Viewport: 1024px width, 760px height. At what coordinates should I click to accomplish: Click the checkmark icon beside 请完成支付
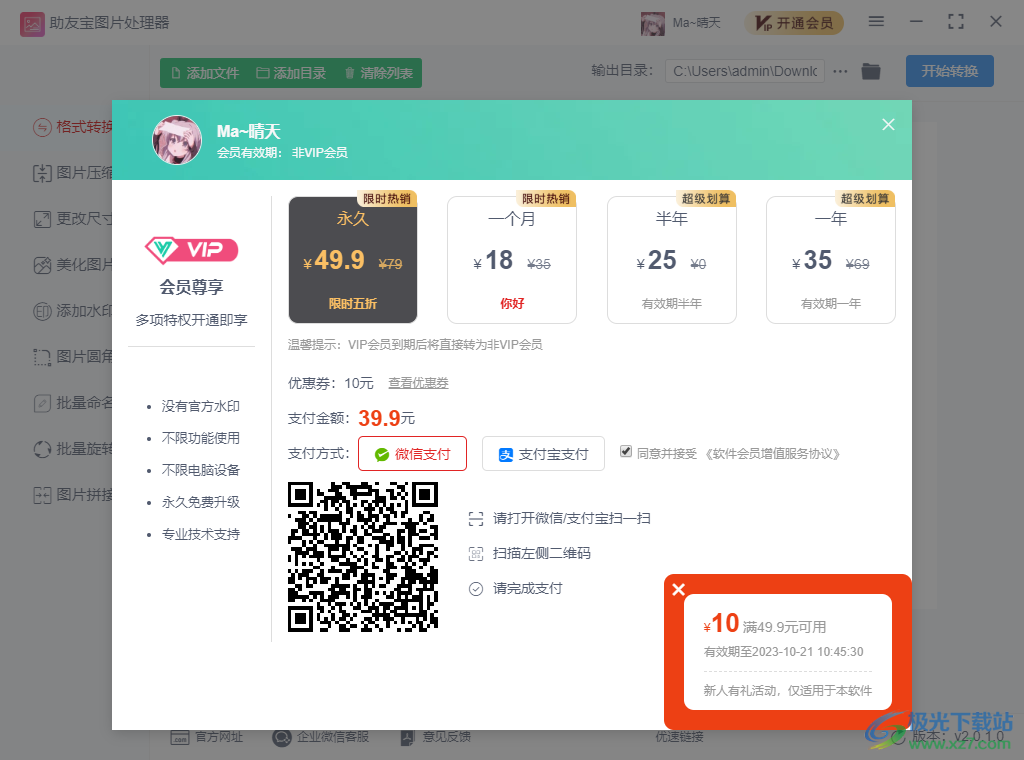(476, 589)
